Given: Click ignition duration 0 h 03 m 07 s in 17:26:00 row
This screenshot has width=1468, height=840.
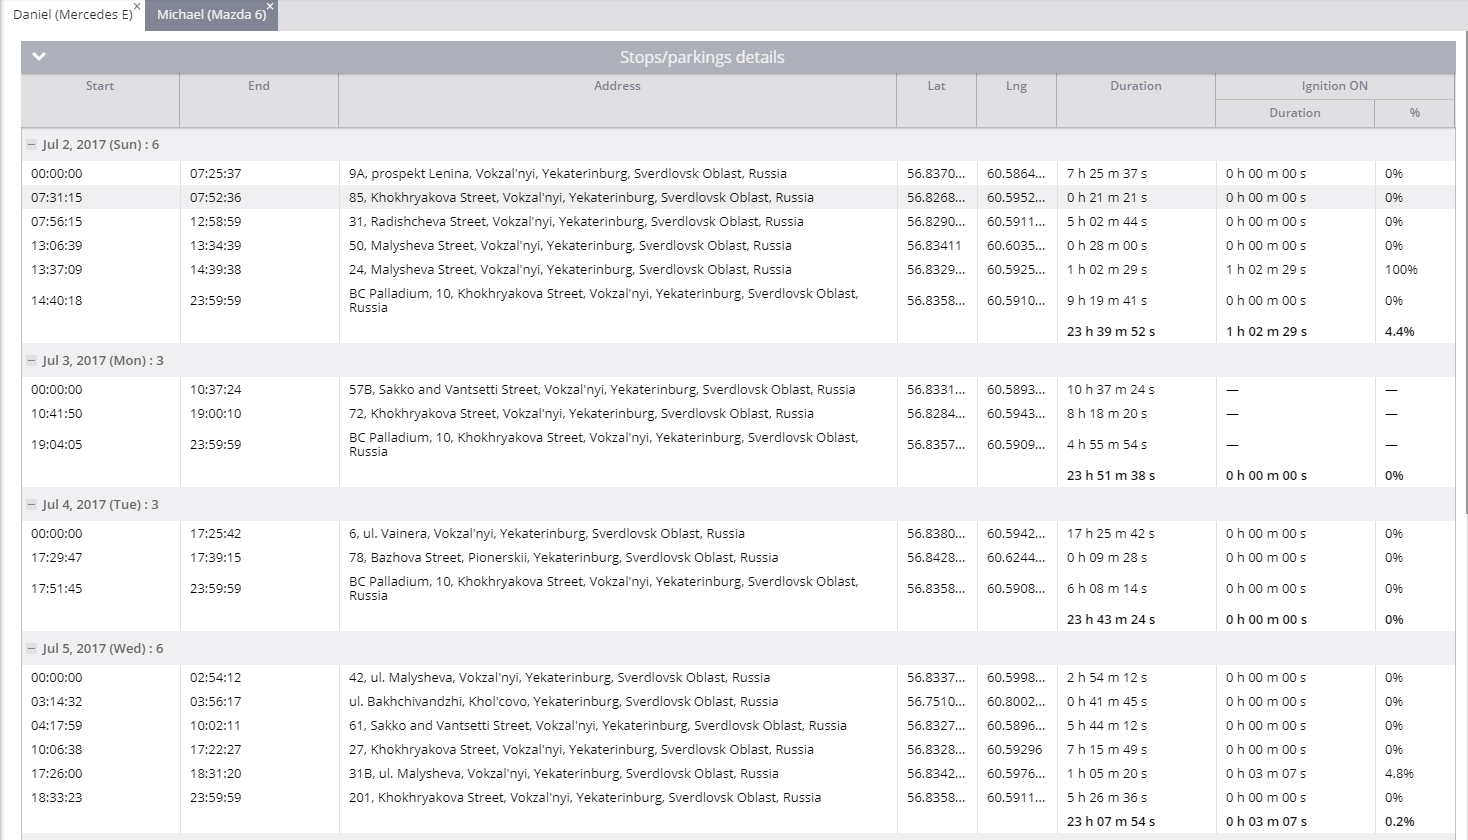Looking at the screenshot, I should pyautogui.click(x=1266, y=774).
